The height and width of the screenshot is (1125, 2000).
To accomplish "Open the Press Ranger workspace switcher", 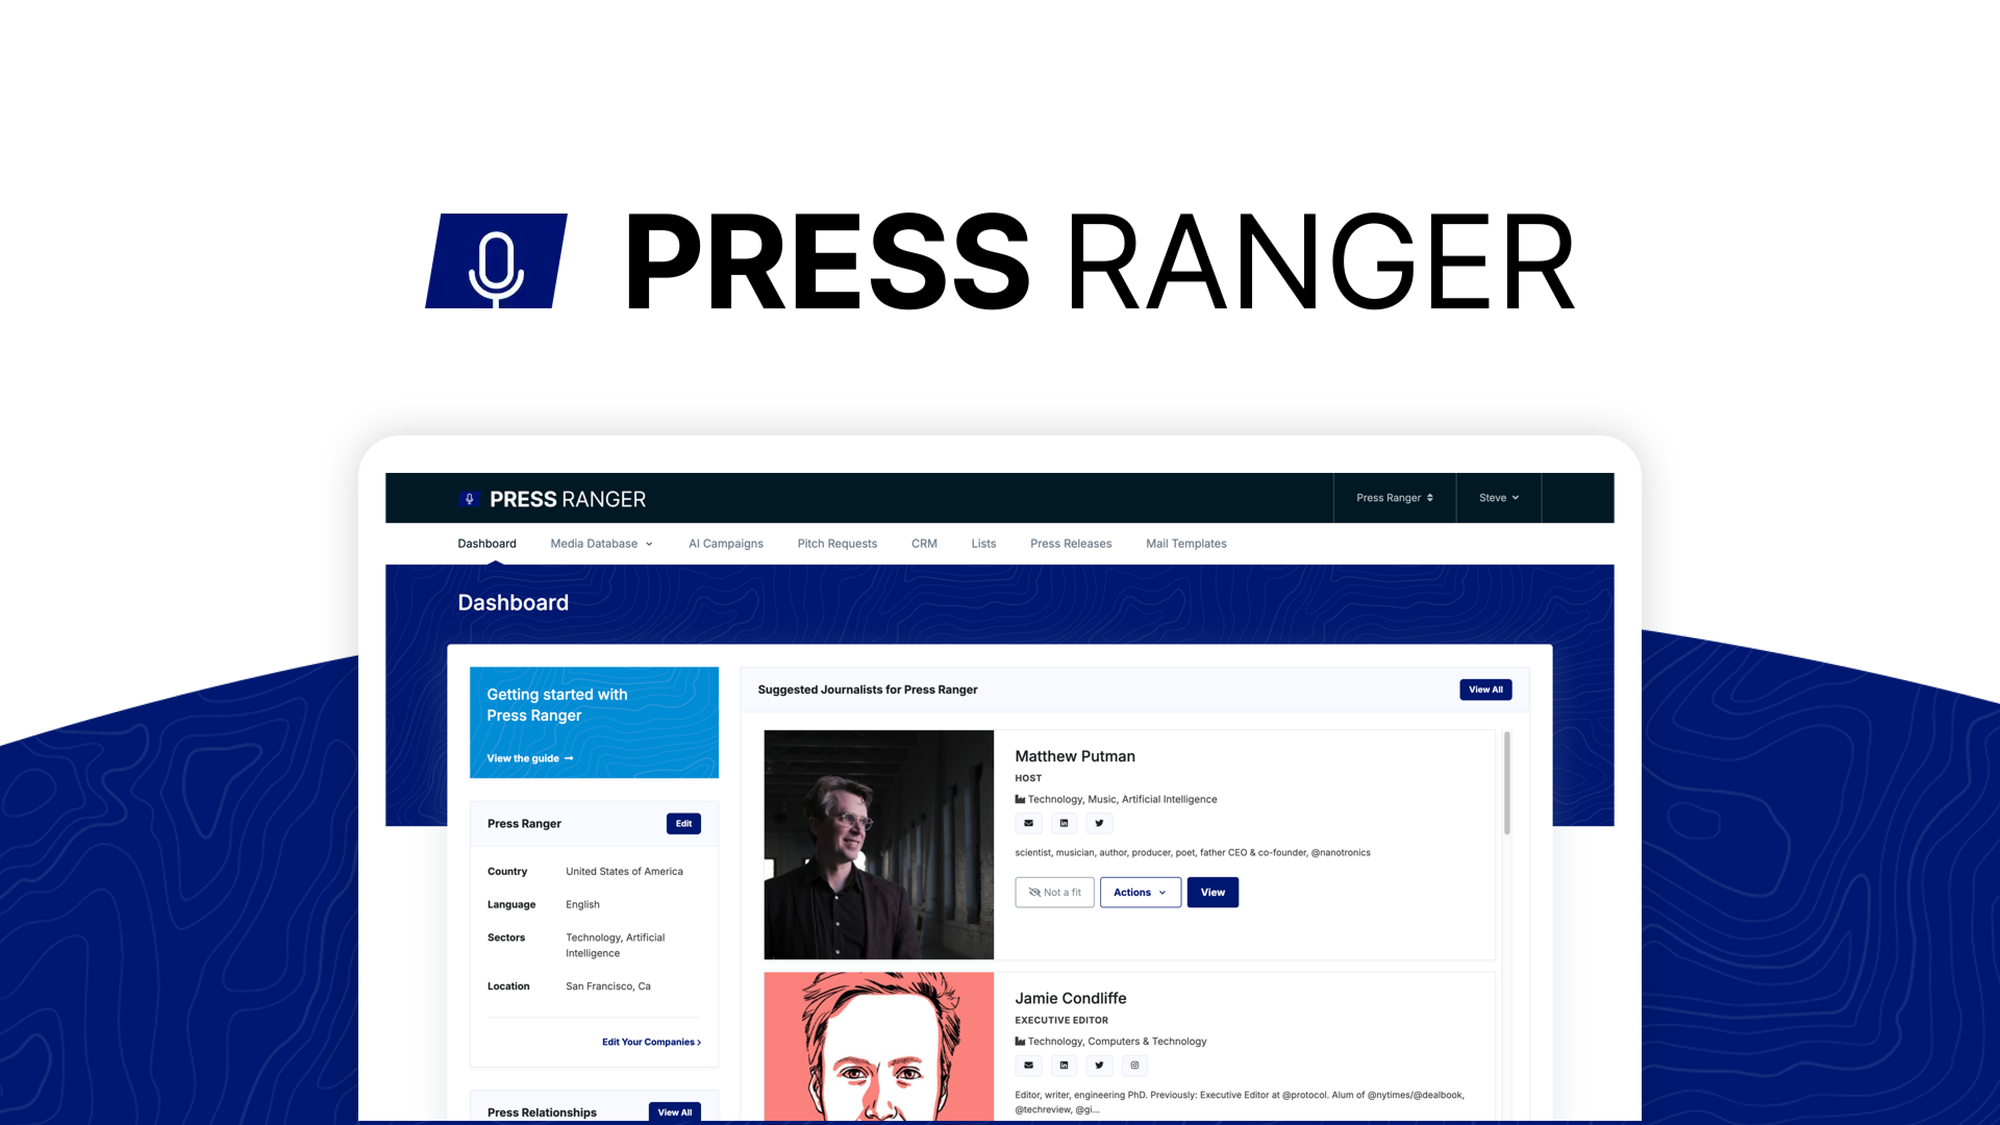I will click(1393, 497).
